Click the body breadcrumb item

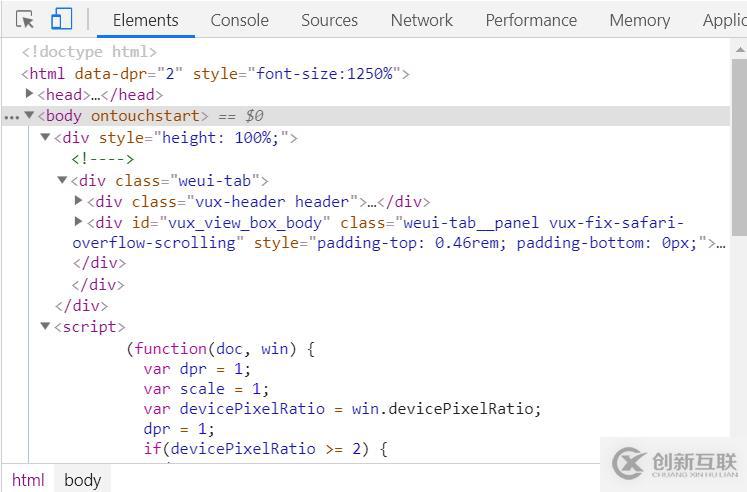click(82, 480)
